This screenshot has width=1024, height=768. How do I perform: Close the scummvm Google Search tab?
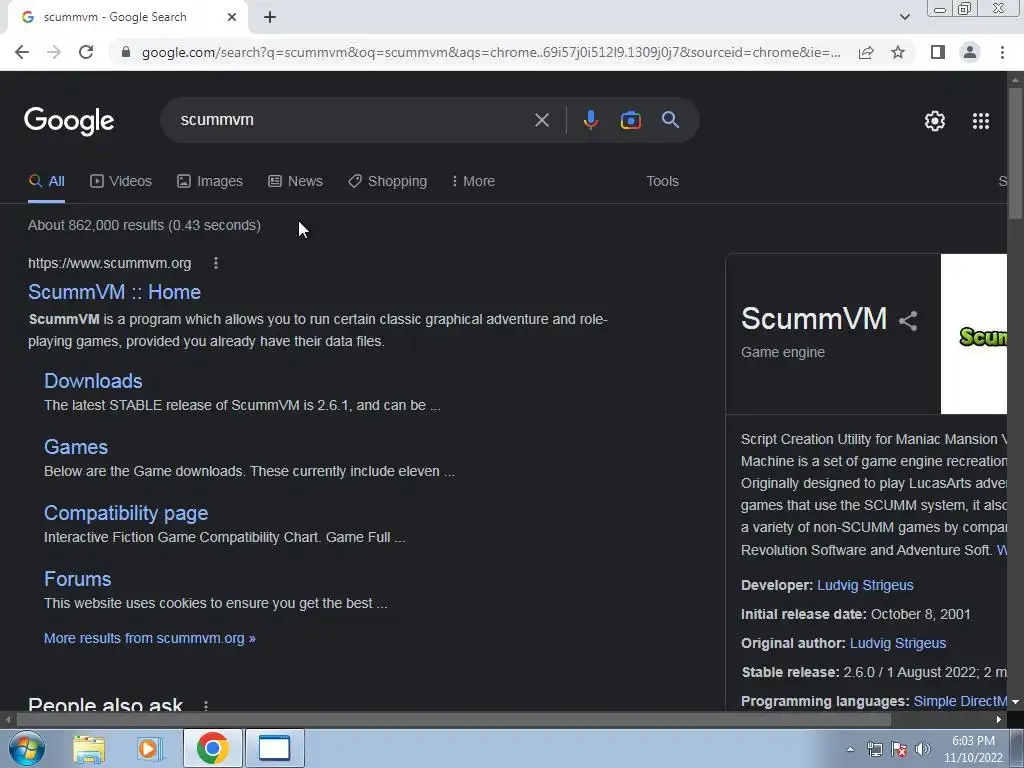click(232, 17)
